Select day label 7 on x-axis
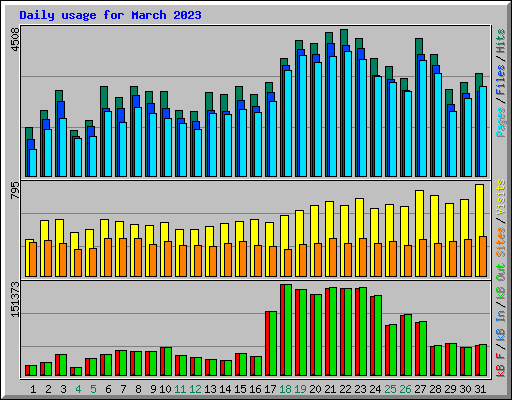Viewport: 512px width, 400px height. coord(123,389)
